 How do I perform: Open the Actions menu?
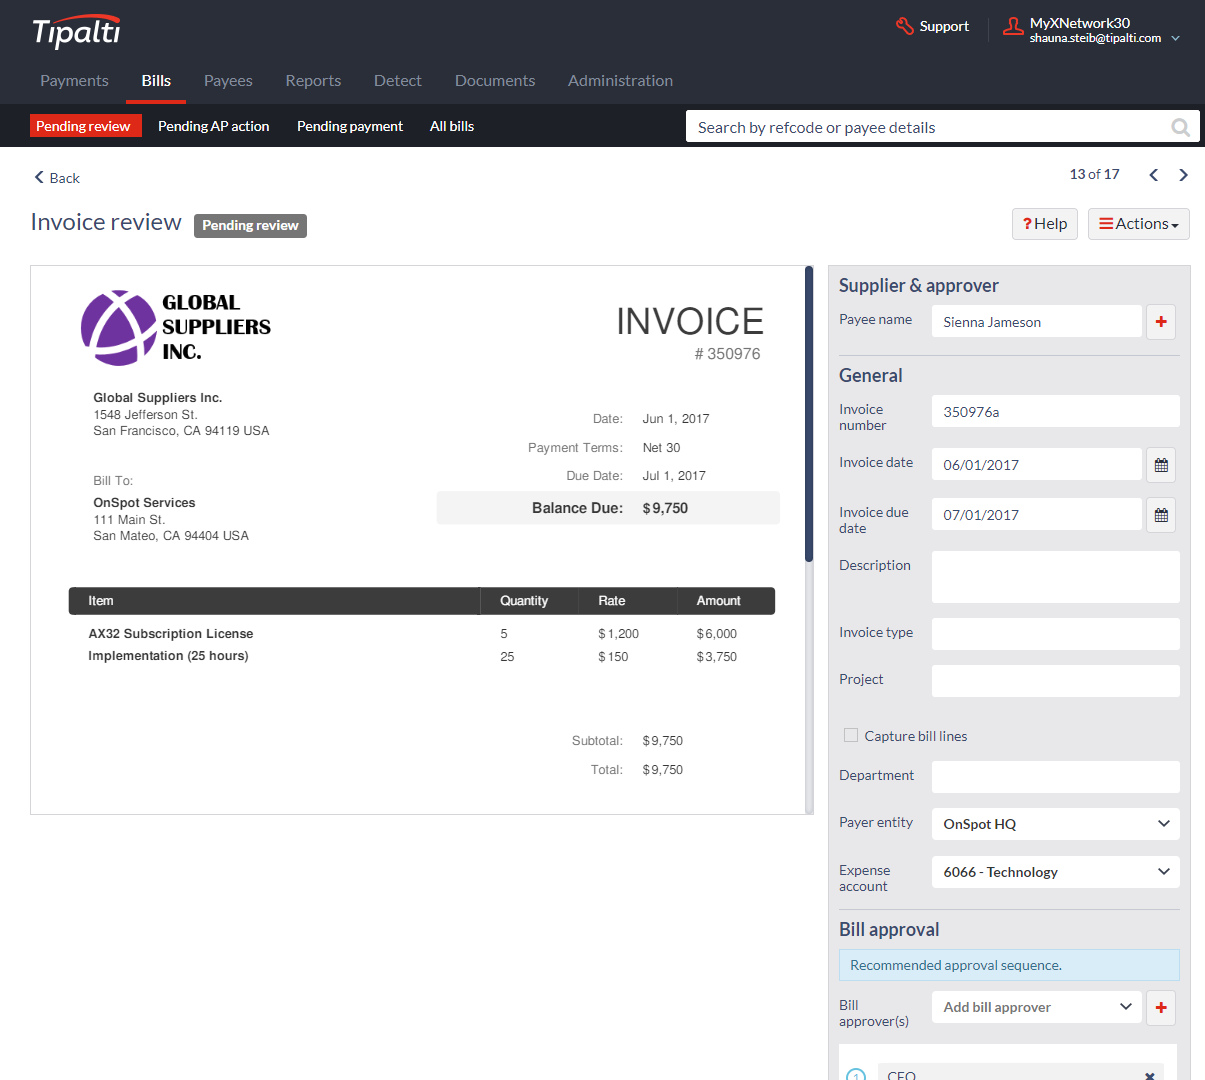1139,224
